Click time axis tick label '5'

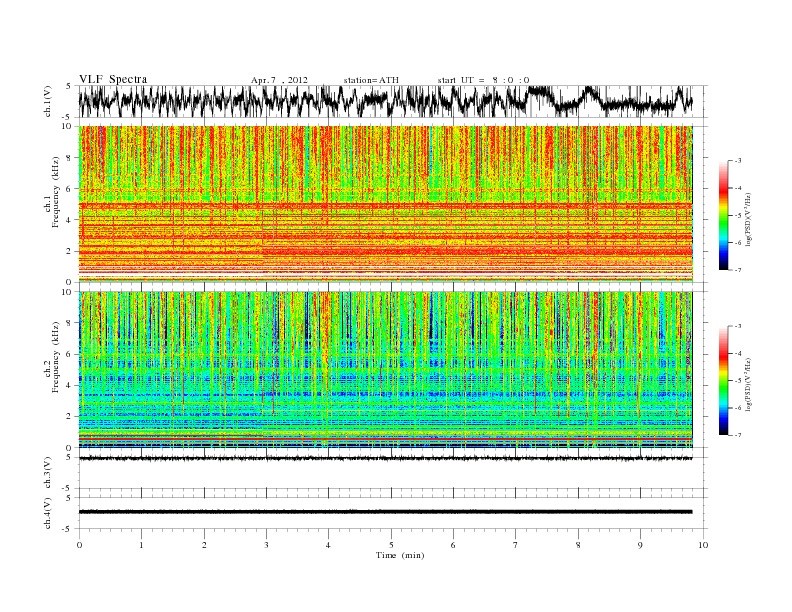[391, 545]
